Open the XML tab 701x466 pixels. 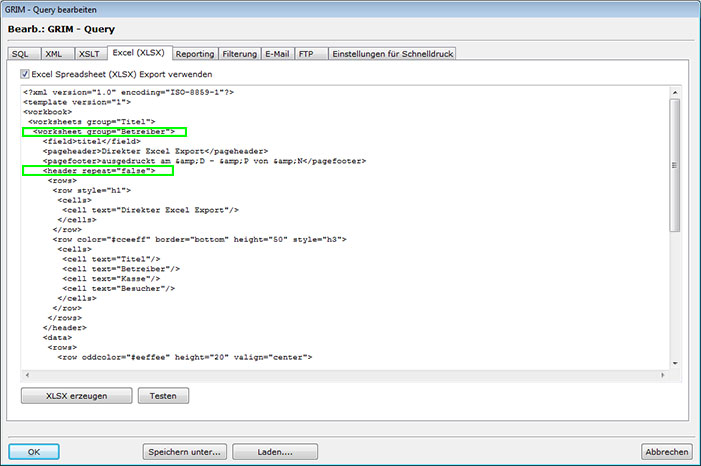tap(53, 53)
